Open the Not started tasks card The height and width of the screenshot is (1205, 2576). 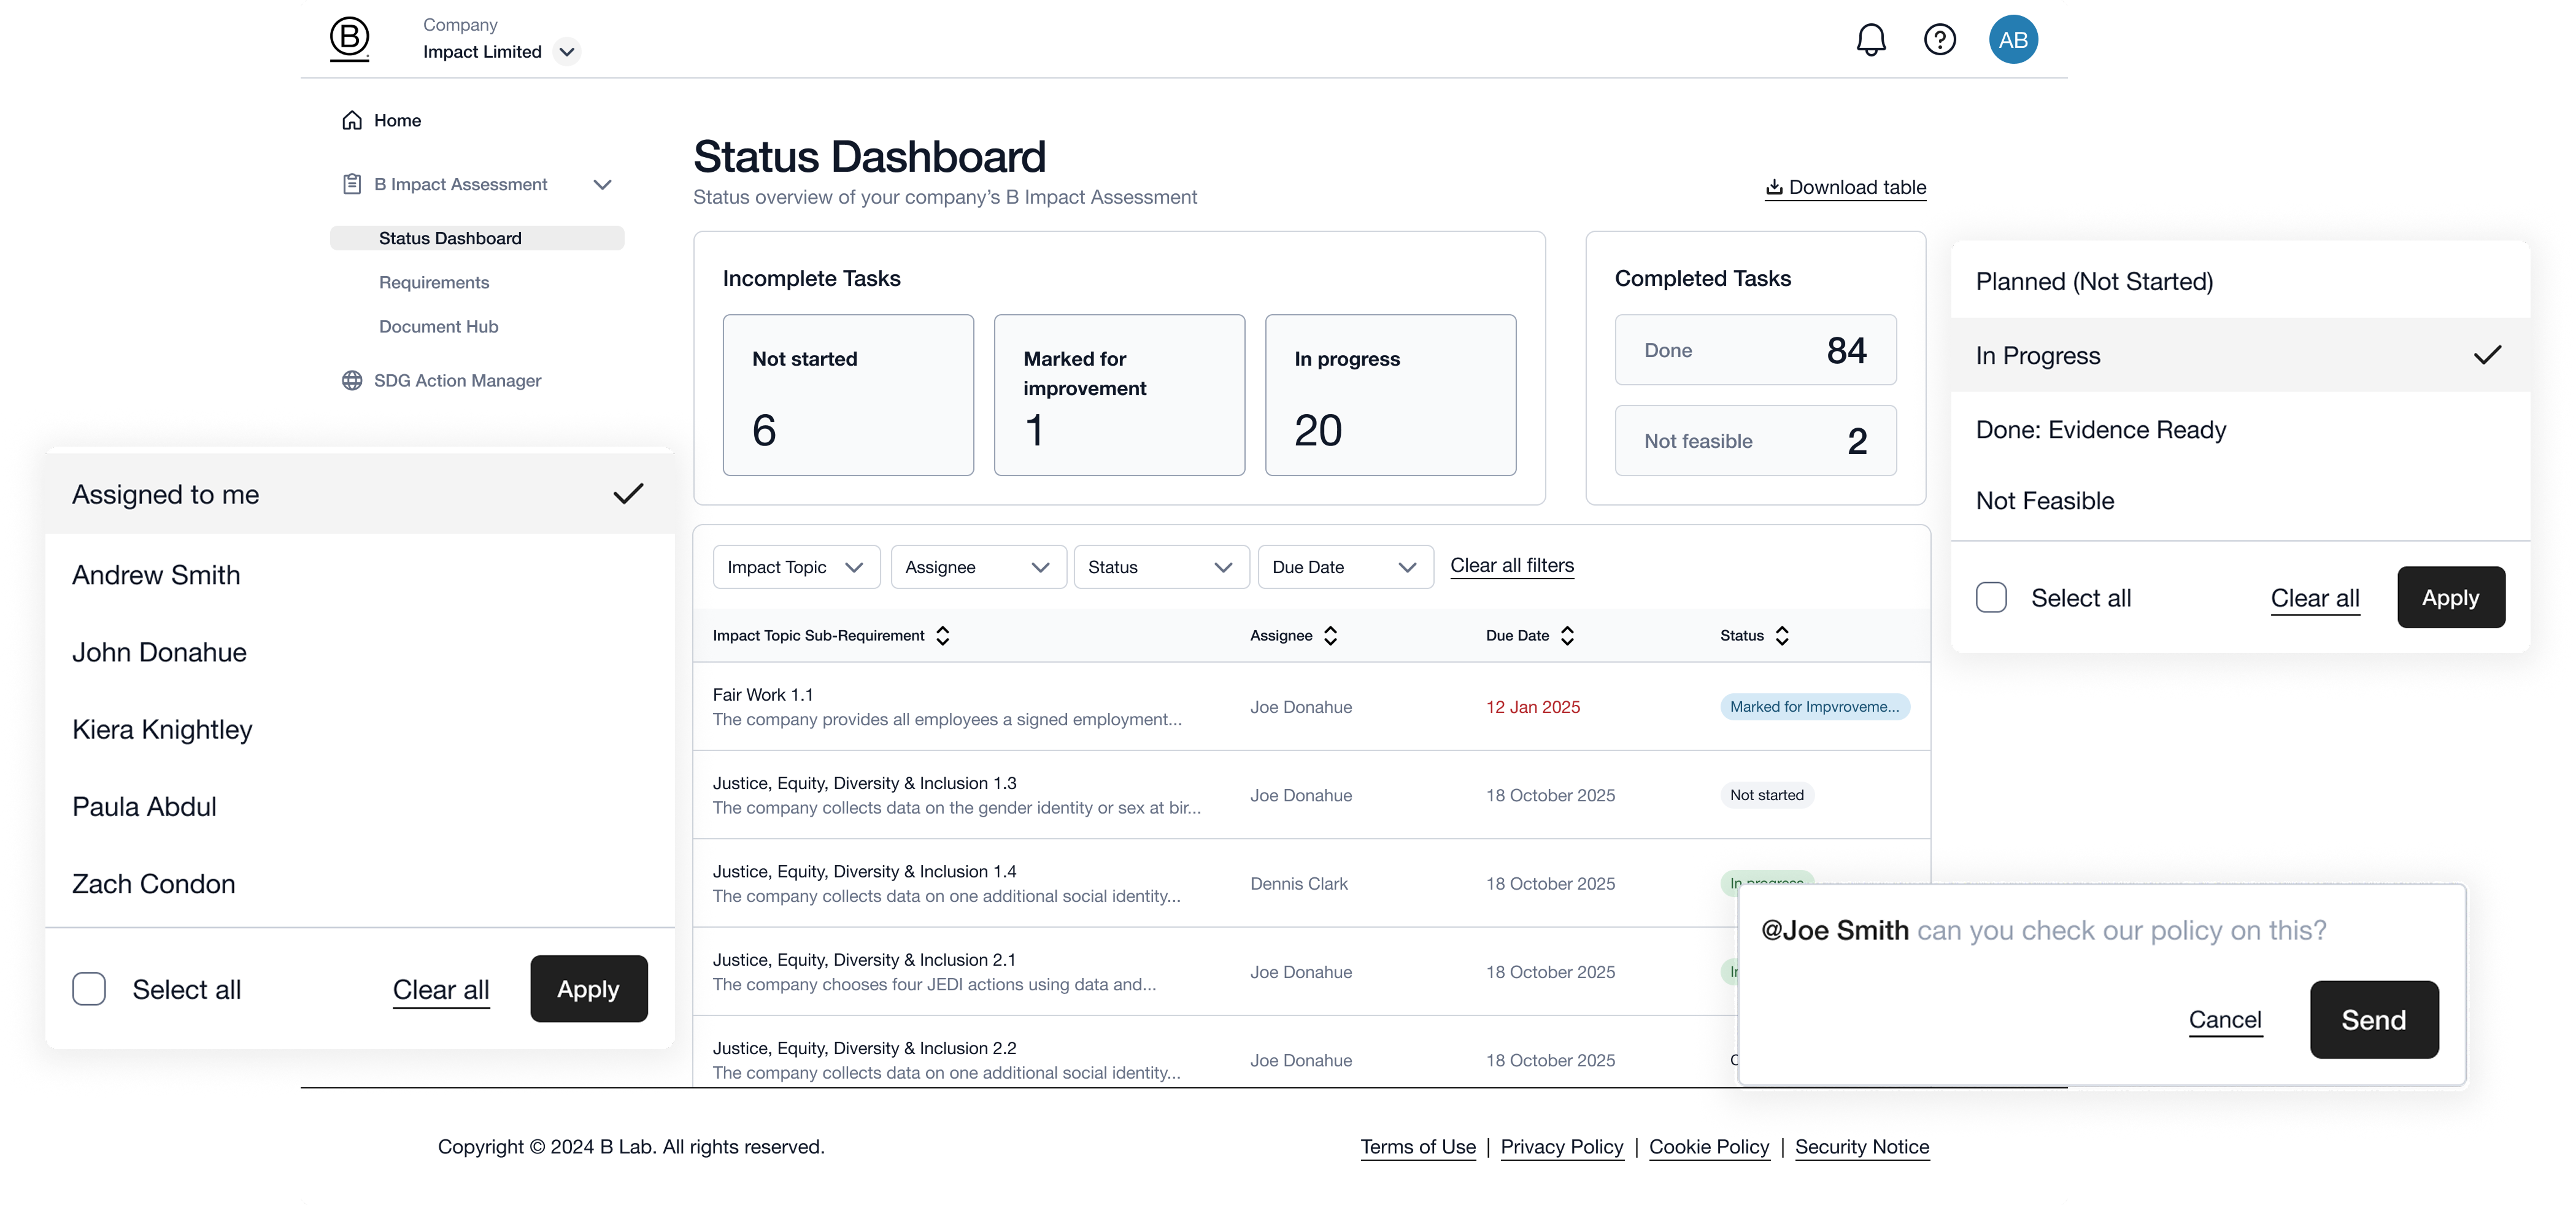848,395
